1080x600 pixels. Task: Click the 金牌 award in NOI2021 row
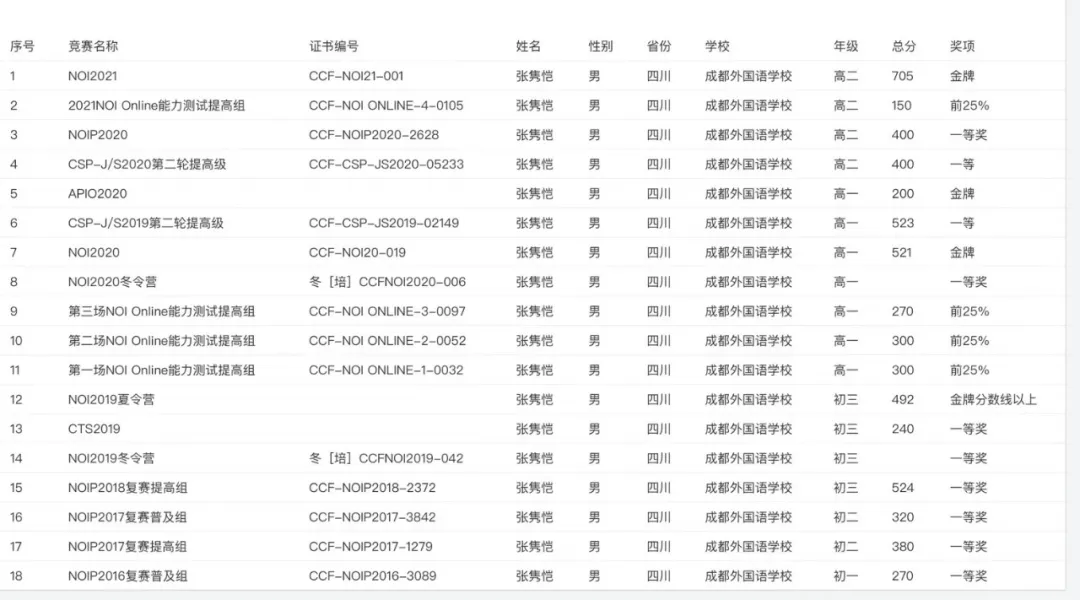tap(962, 76)
